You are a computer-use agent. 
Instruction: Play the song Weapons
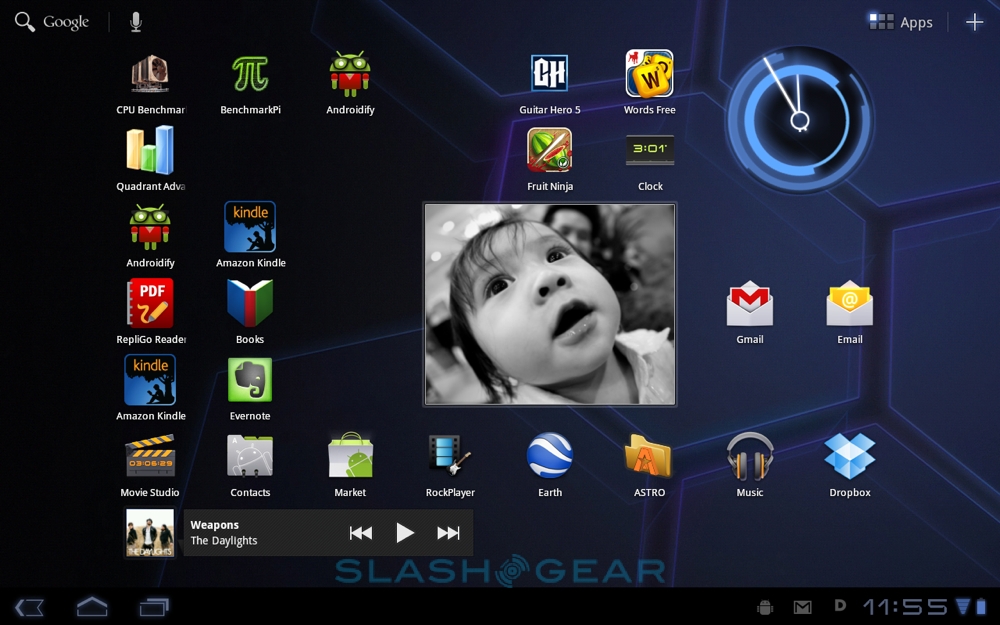coord(404,533)
